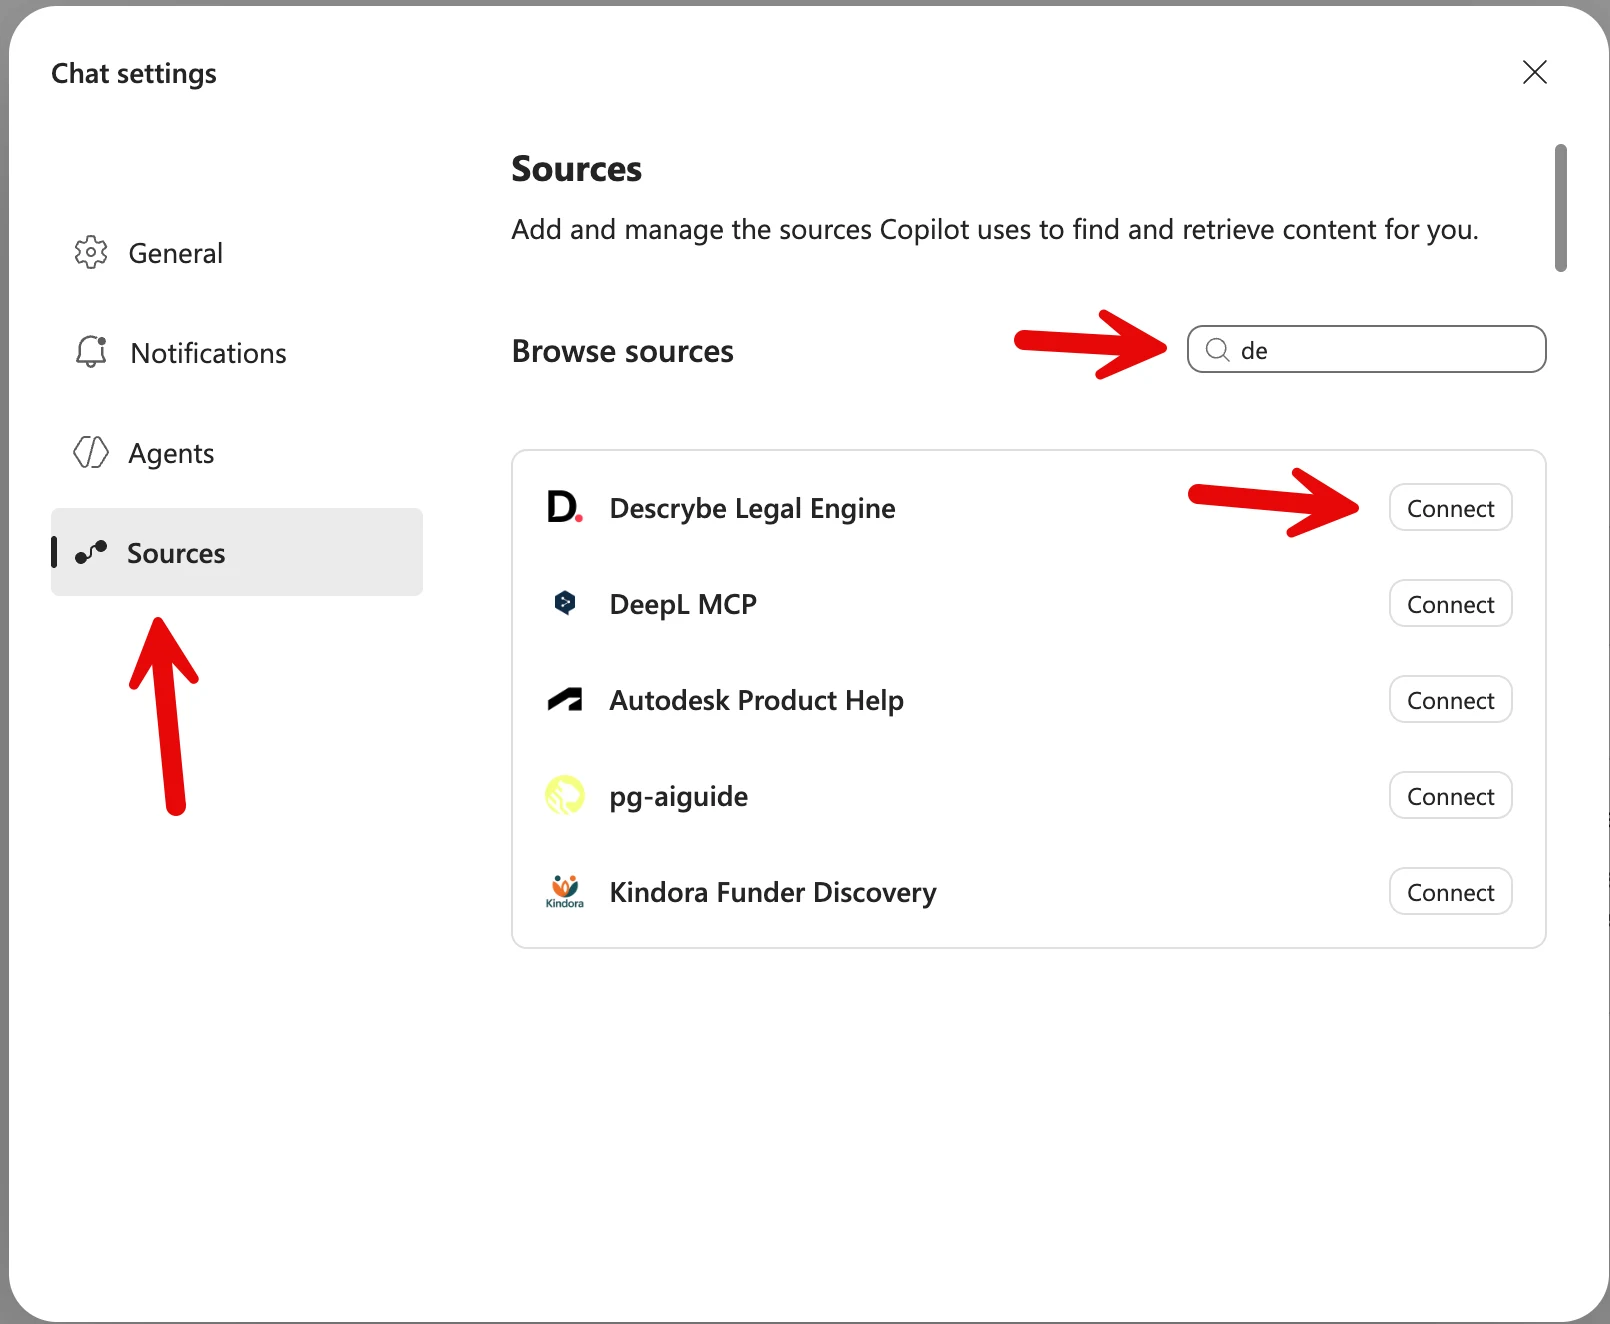Click the pg-aiguide name
The height and width of the screenshot is (1324, 1610).
(679, 796)
